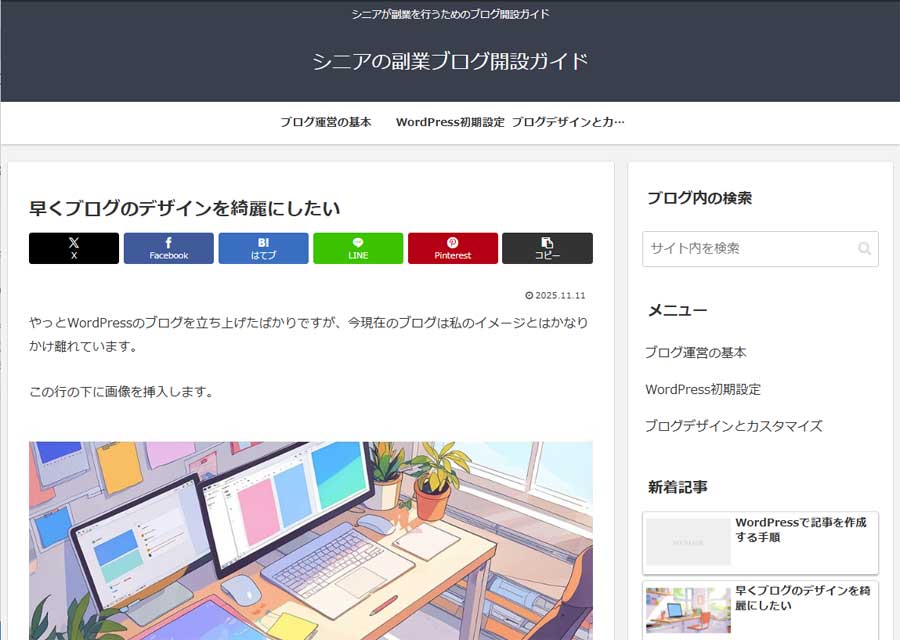Image resolution: width=900 pixels, height=640 pixels.
Task: Open WordPress初期設定 in the top navigation
Action: [452, 121]
